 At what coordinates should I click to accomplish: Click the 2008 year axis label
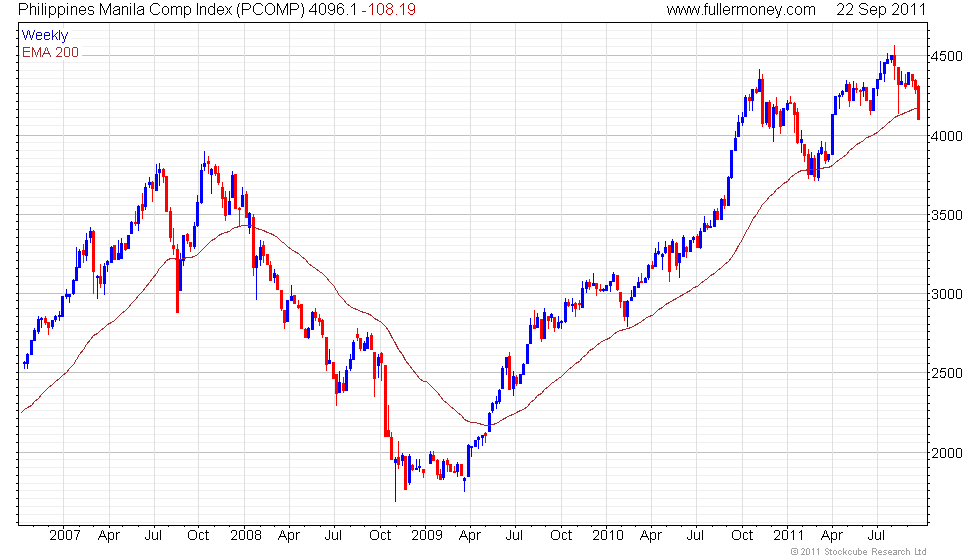(246, 535)
